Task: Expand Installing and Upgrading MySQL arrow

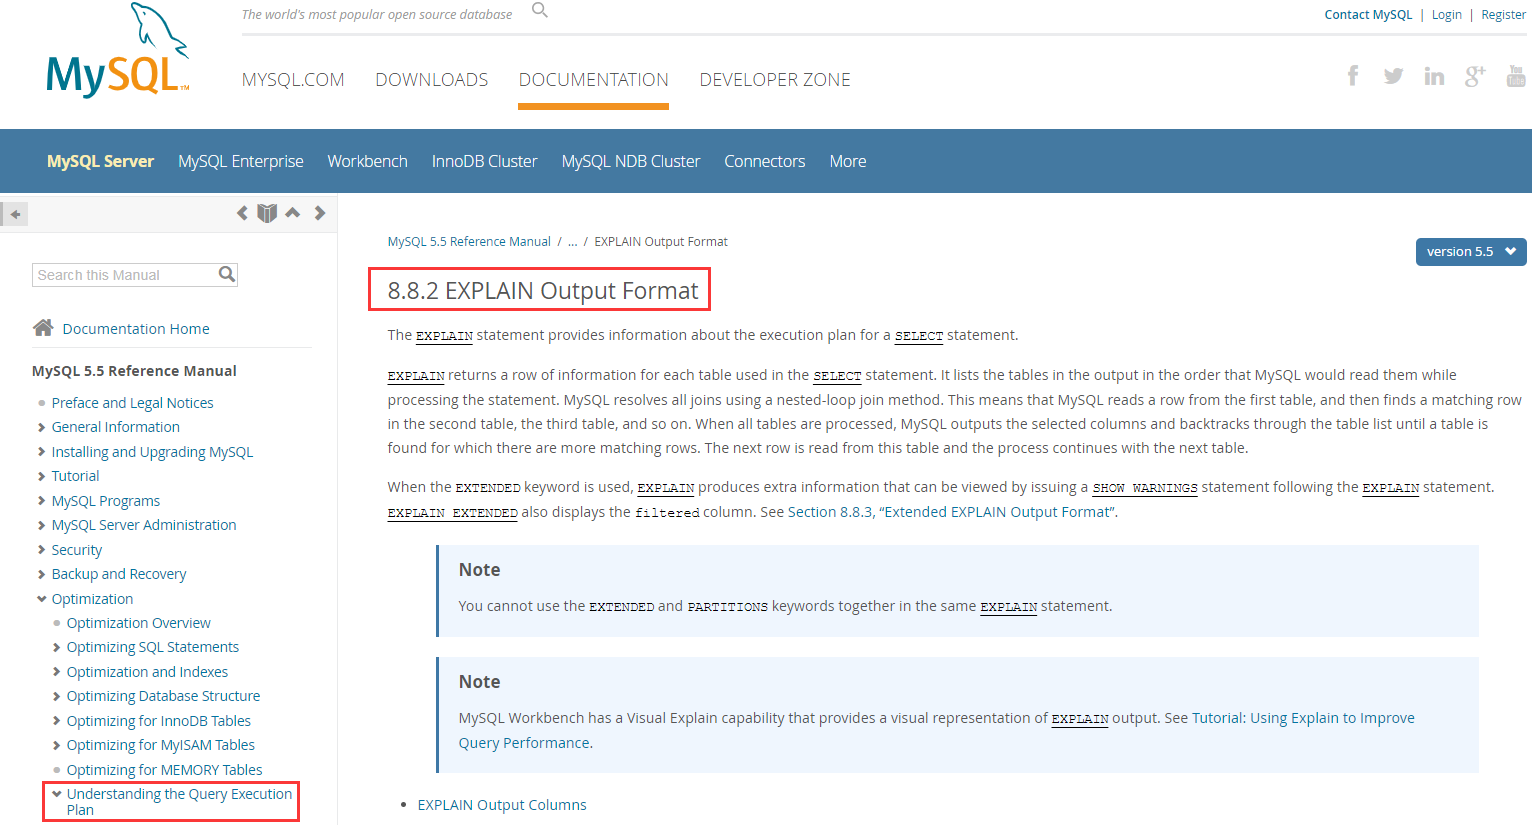Action: (42, 452)
